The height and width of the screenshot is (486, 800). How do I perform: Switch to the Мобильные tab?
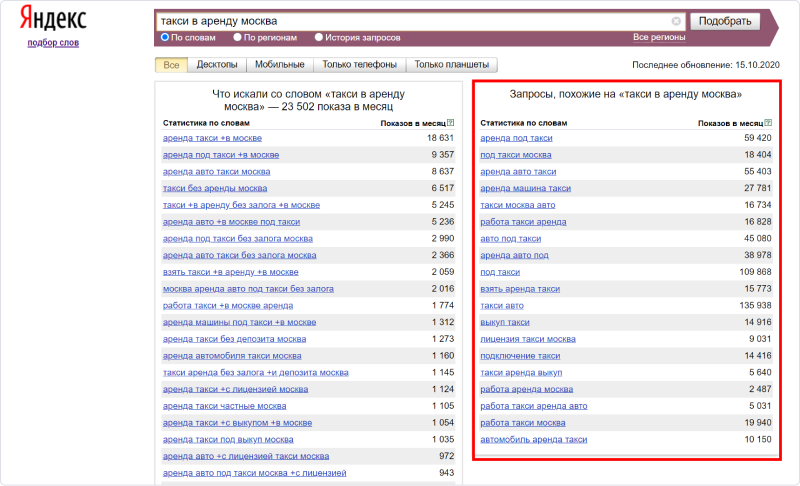tap(280, 65)
